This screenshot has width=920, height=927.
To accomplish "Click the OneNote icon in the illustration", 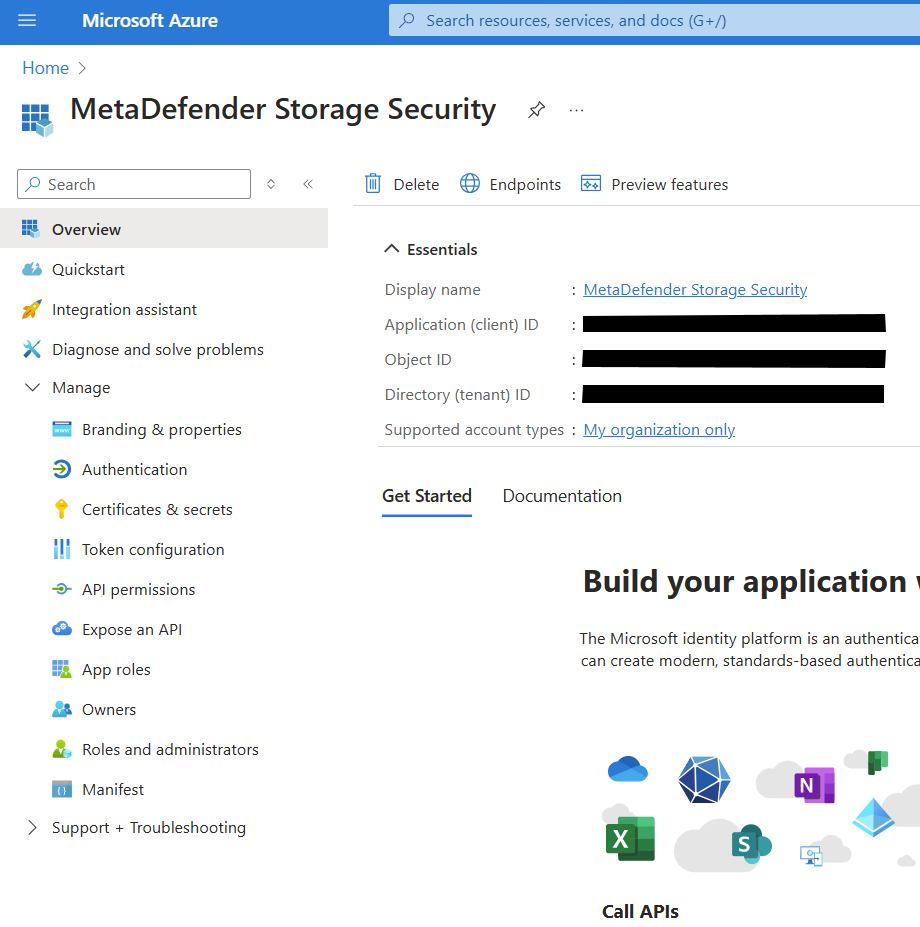I will pyautogui.click(x=814, y=785).
